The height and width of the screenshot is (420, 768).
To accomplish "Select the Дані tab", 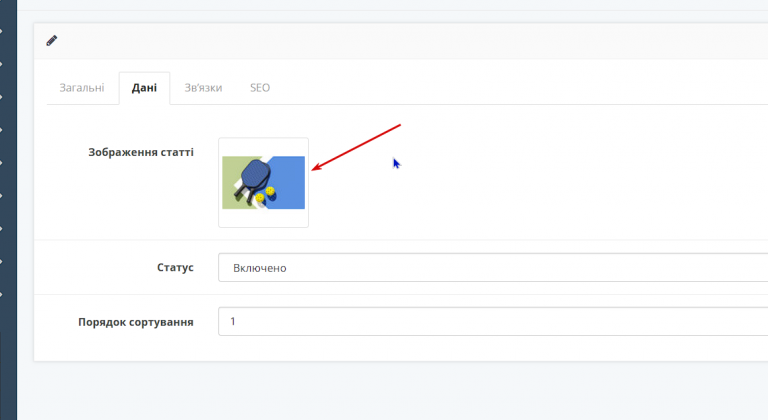I will coord(144,88).
